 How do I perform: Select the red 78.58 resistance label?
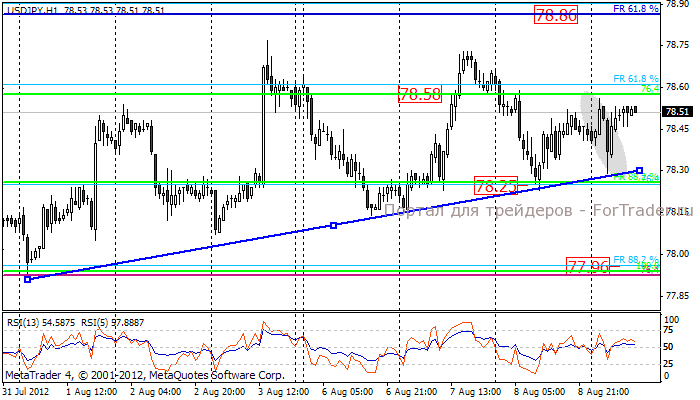coord(419,95)
